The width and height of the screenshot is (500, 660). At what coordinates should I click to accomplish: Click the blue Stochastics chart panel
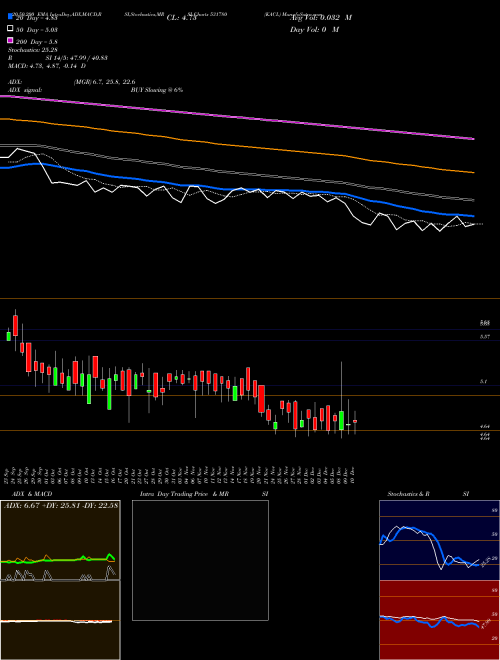439,540
